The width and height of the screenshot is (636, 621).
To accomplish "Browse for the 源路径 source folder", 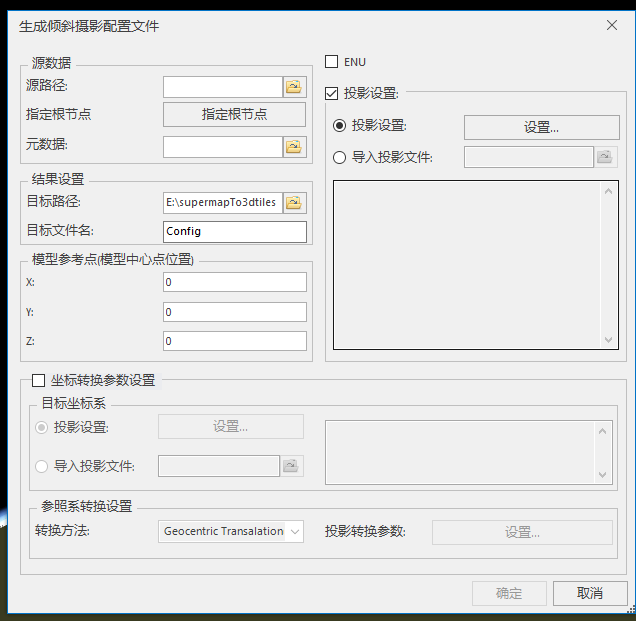I will click(294, 87).
